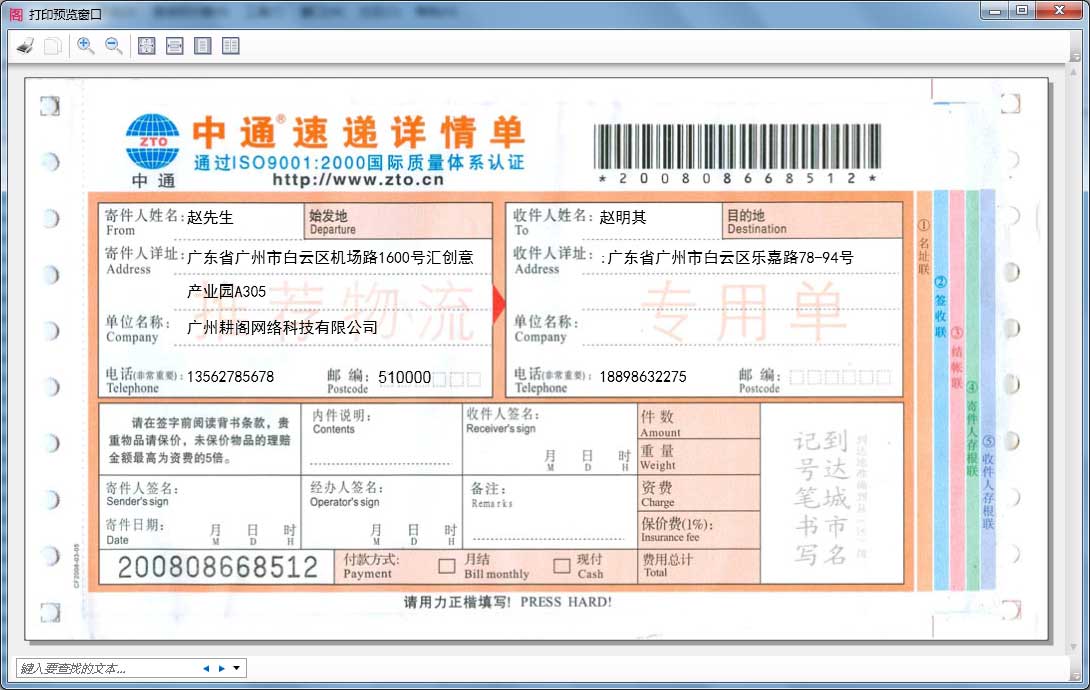Click the 打印预览窗口 title bar app icon
This screenshot has height=690, width=1090.
pos(16,14)
